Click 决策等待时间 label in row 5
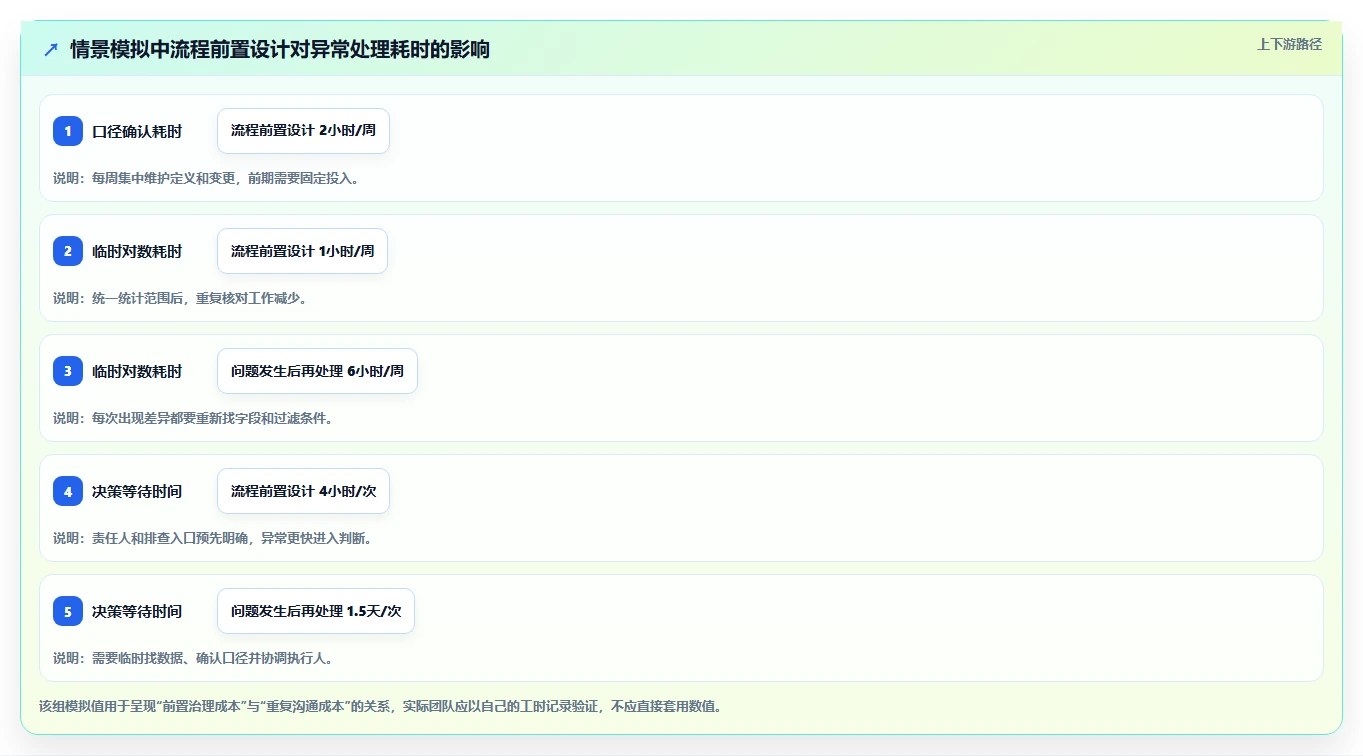The width and height of the screenshot is (1363, 756). tap(137, 611)
